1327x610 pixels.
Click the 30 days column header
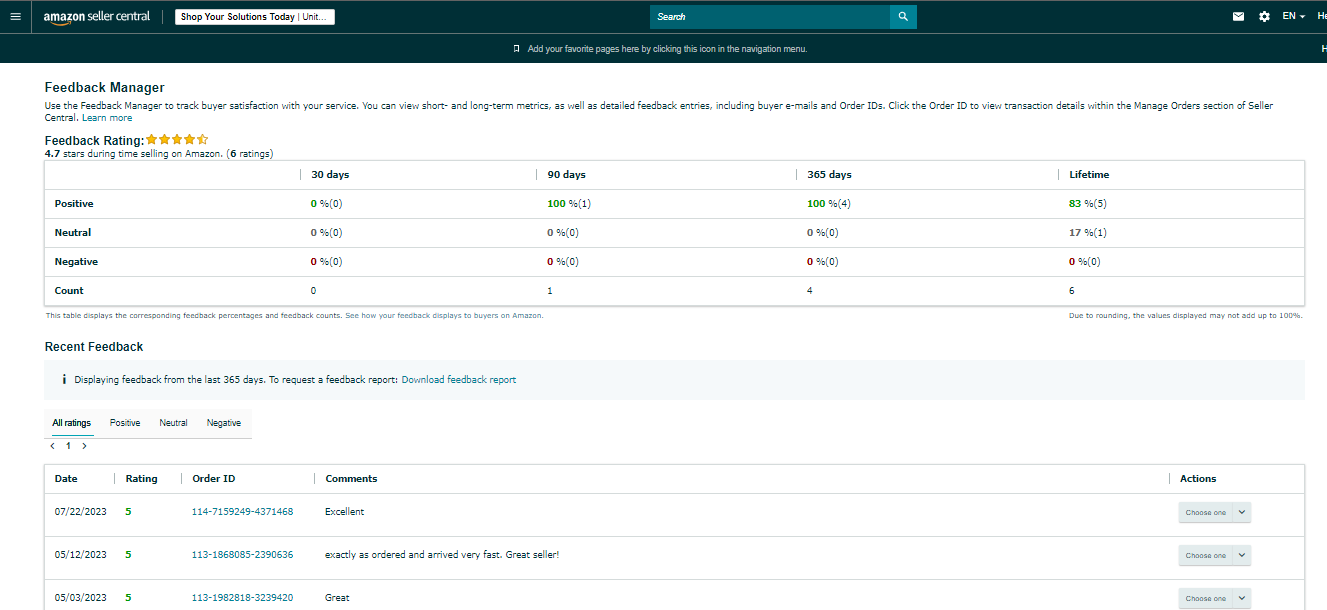pos(330,175)
